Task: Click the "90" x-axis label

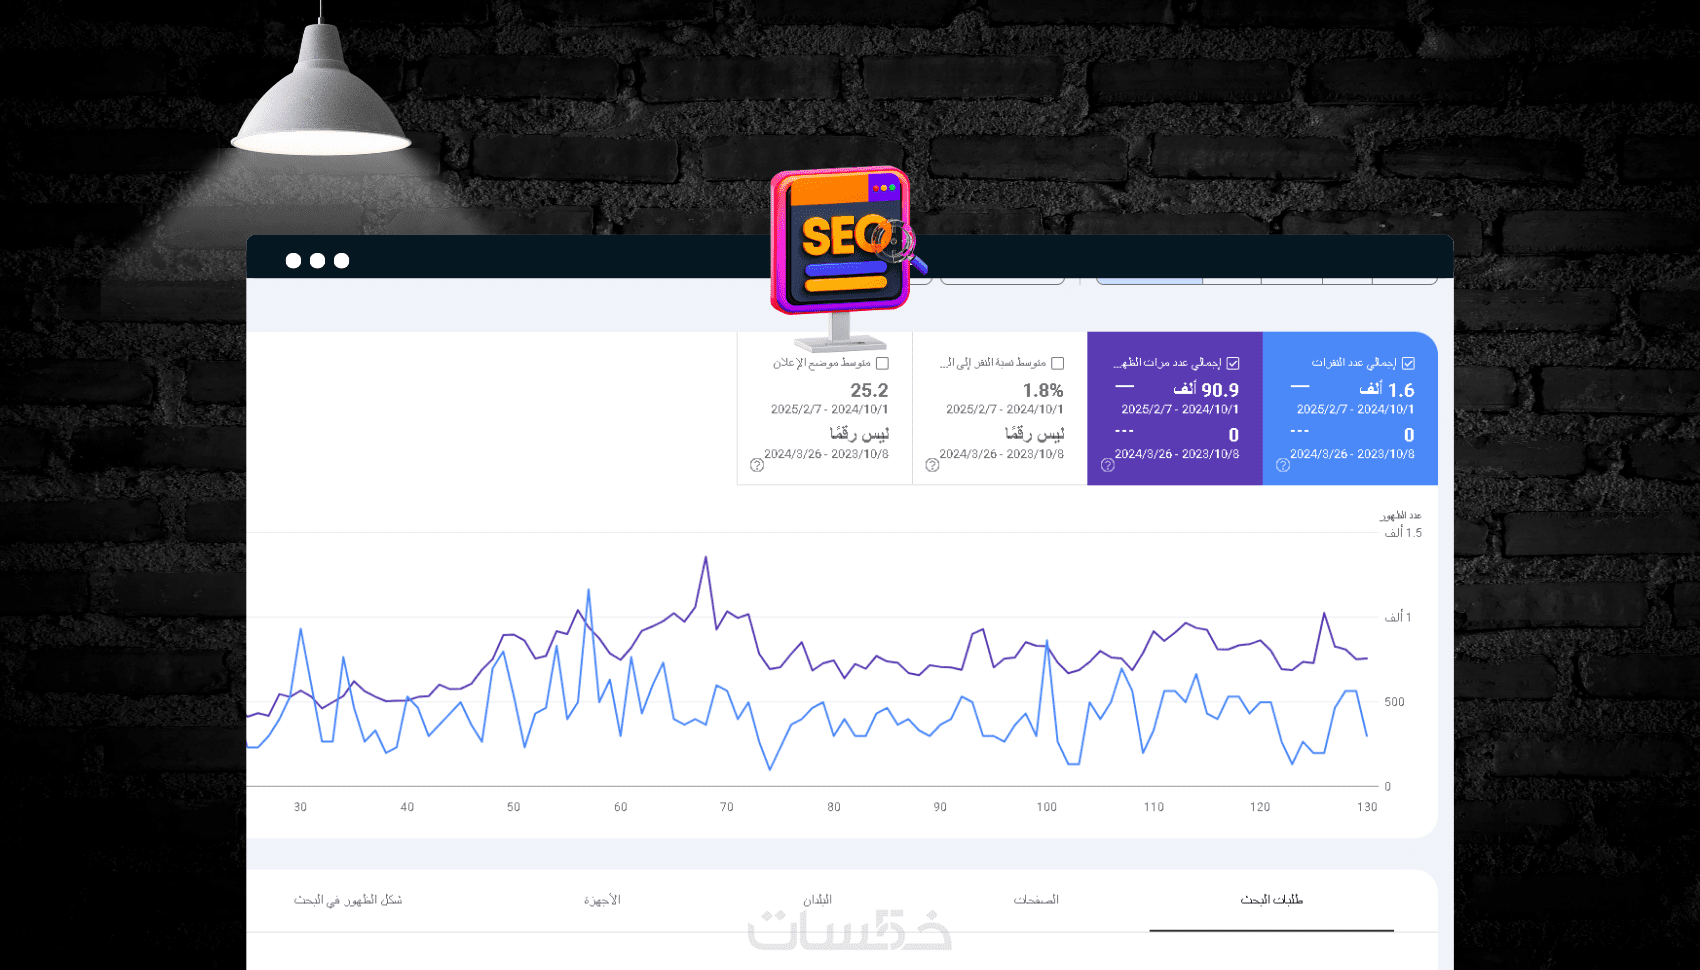Action: pyautogui.click(x=940, y=807)
